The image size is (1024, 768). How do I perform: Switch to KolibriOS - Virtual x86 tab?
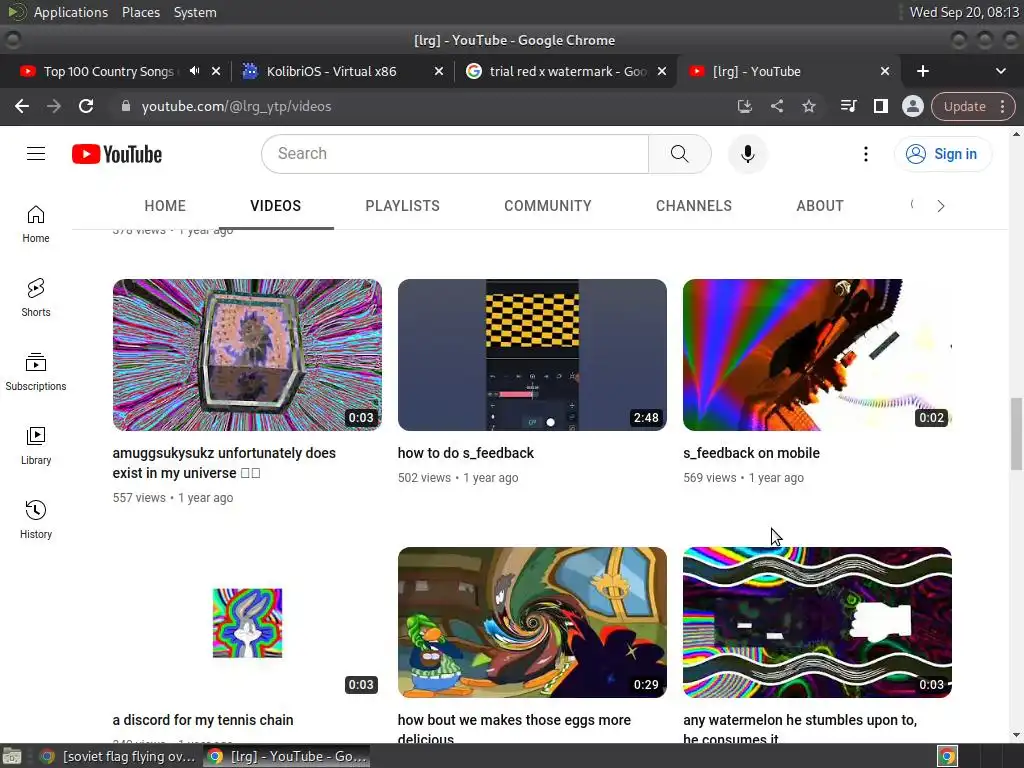(331, 71)
